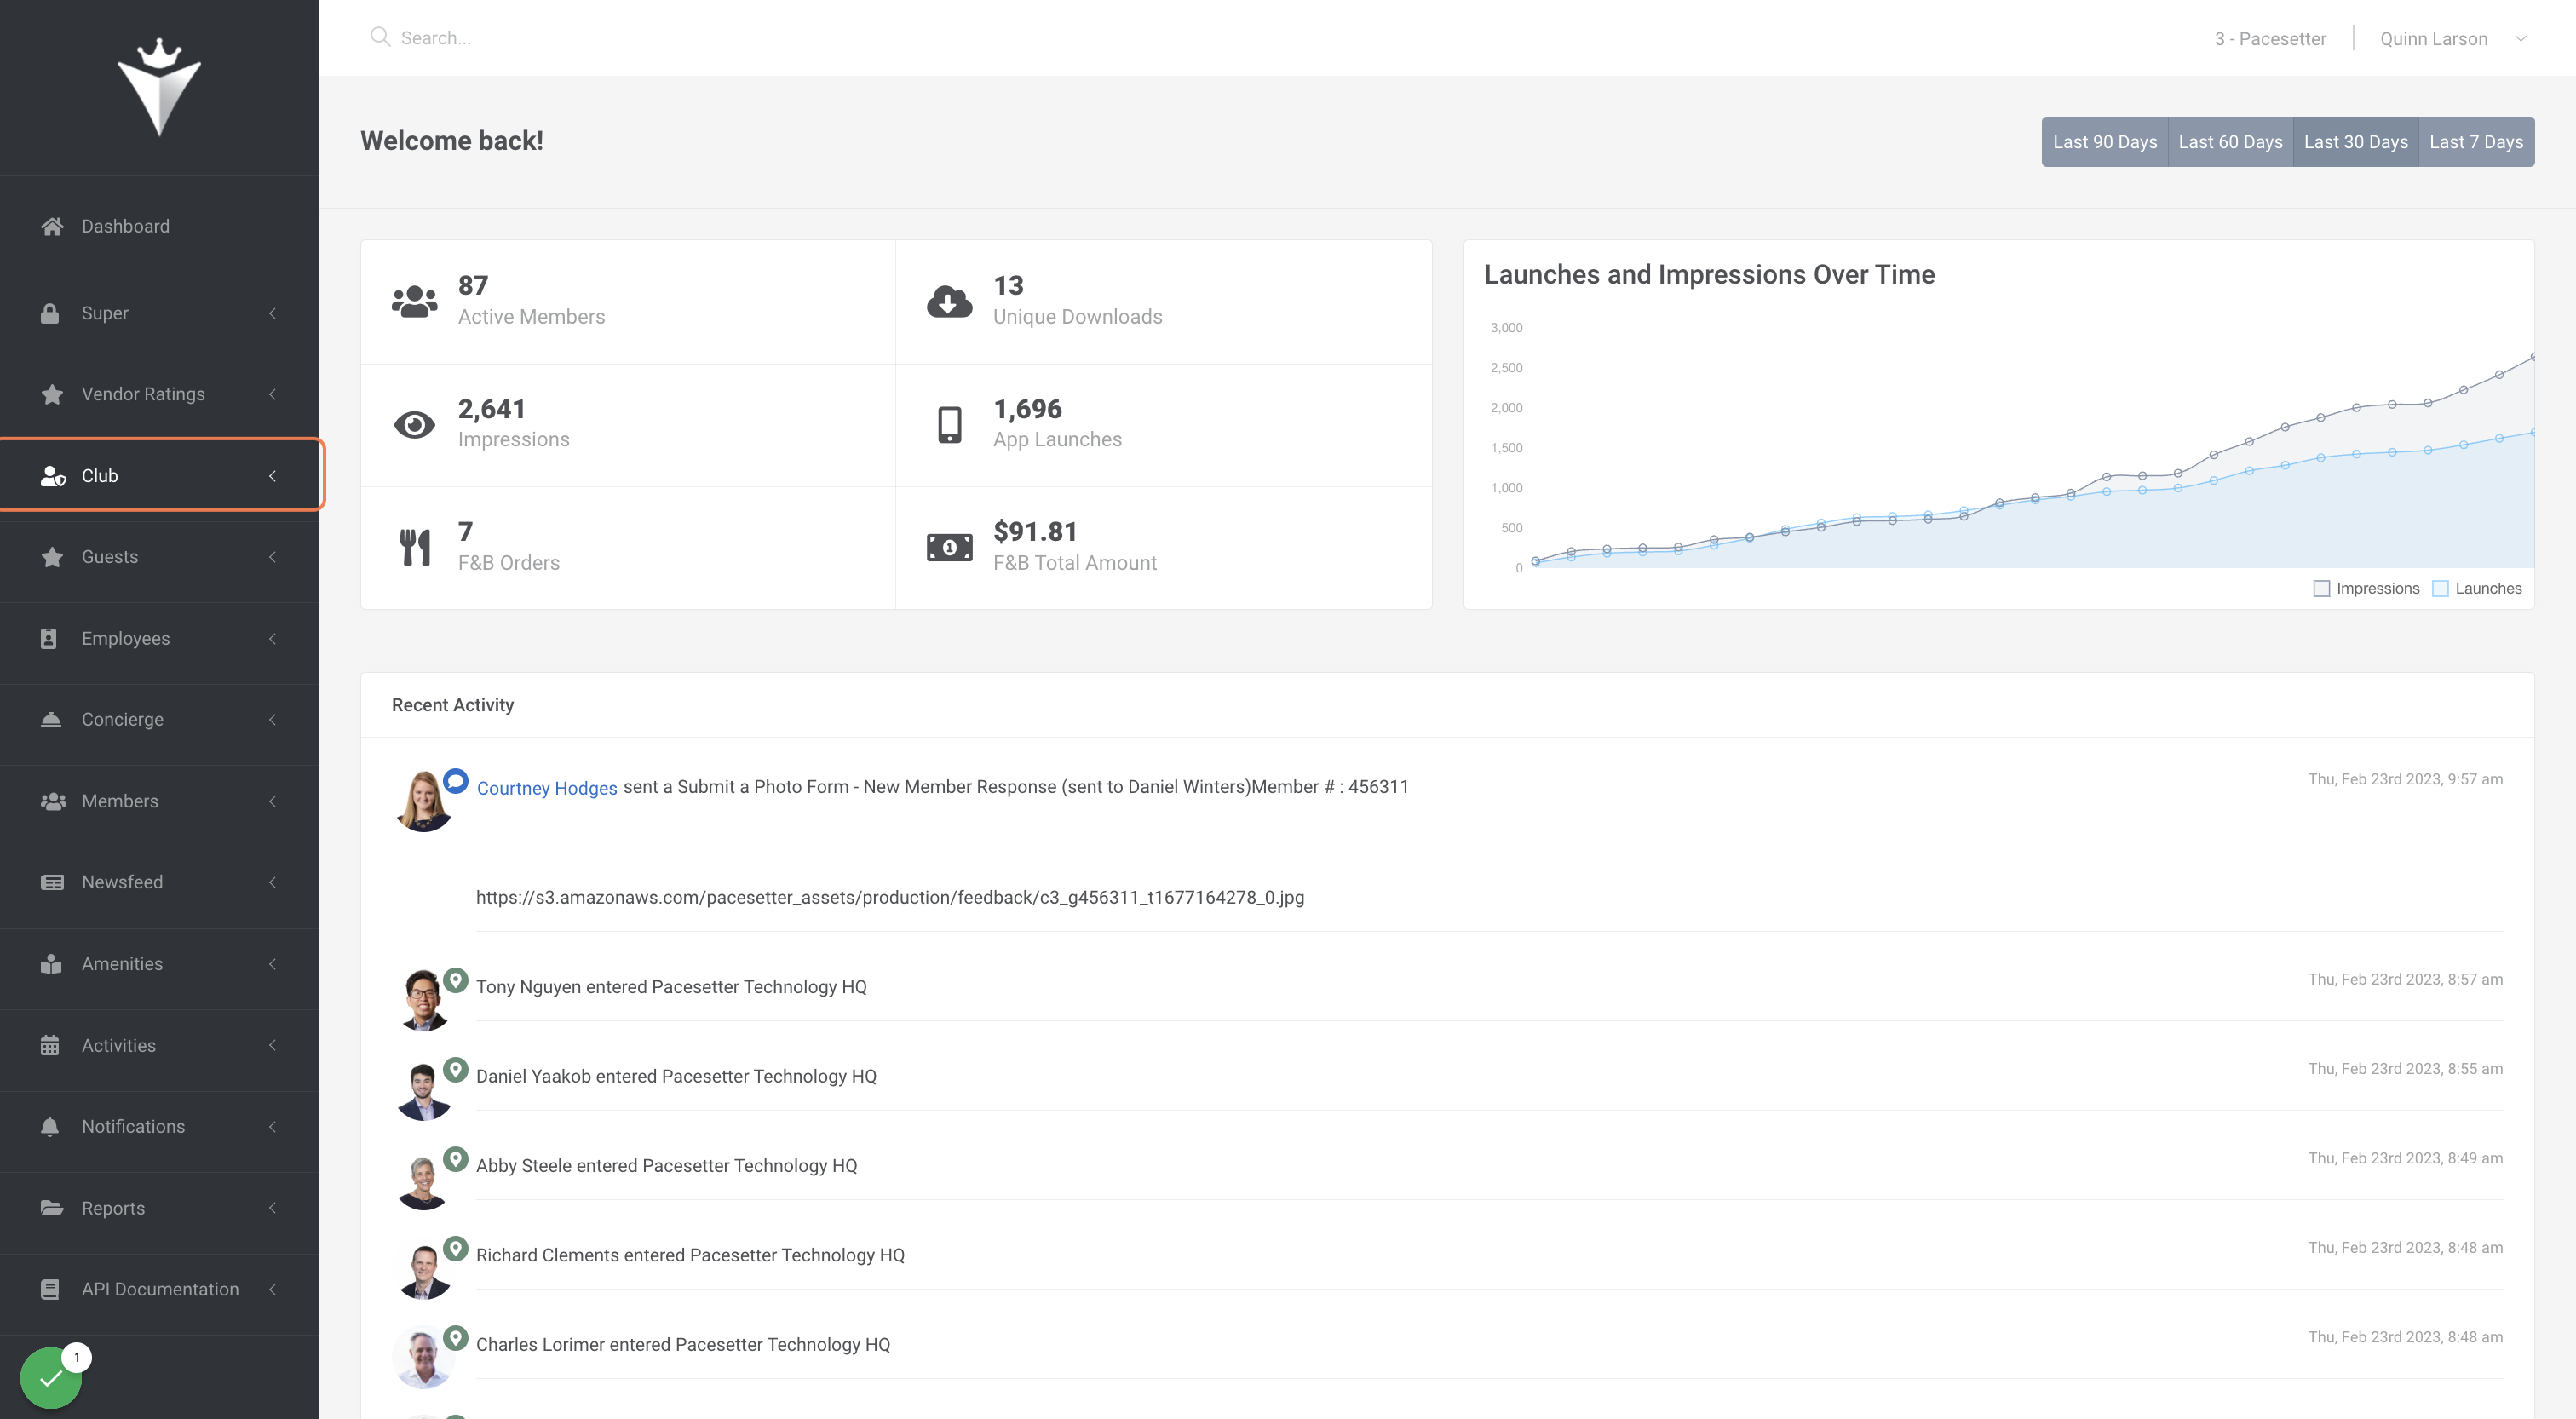
Task: Click the Amenities icon in sidebar
Action: click(x=51, y=964)
